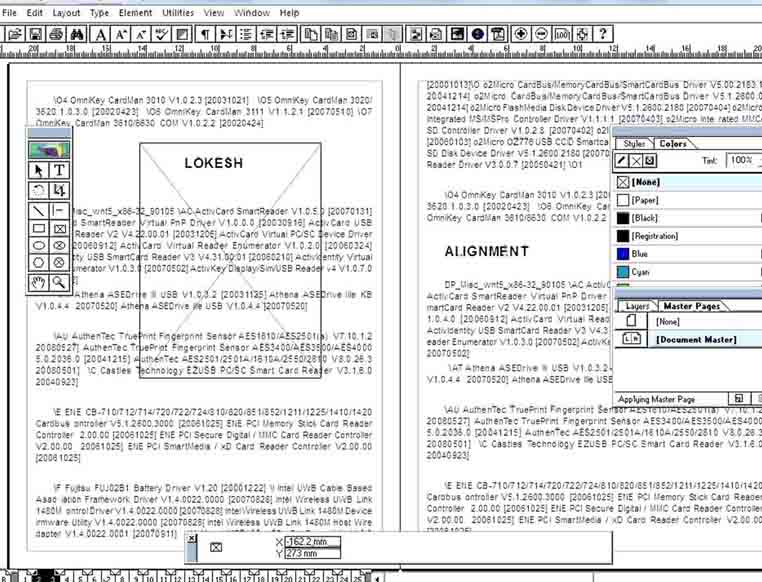Screen dimensions: 762x582
Task: Select [None] master page entry
Action: pos(688,322)
